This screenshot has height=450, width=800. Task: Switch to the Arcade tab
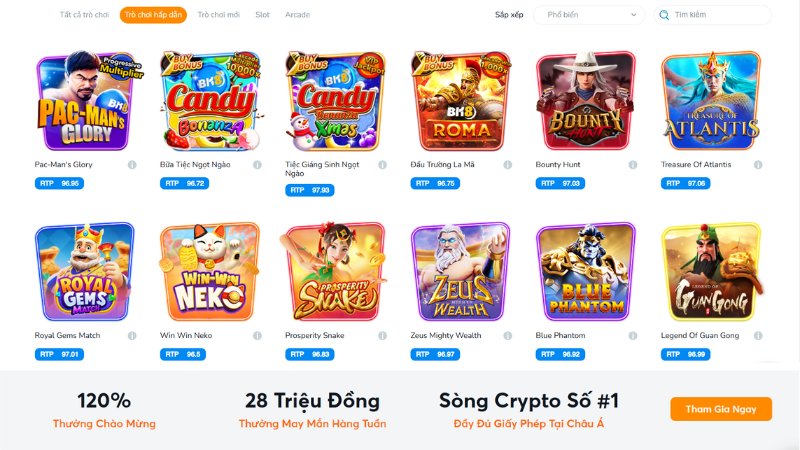[297, 15]
